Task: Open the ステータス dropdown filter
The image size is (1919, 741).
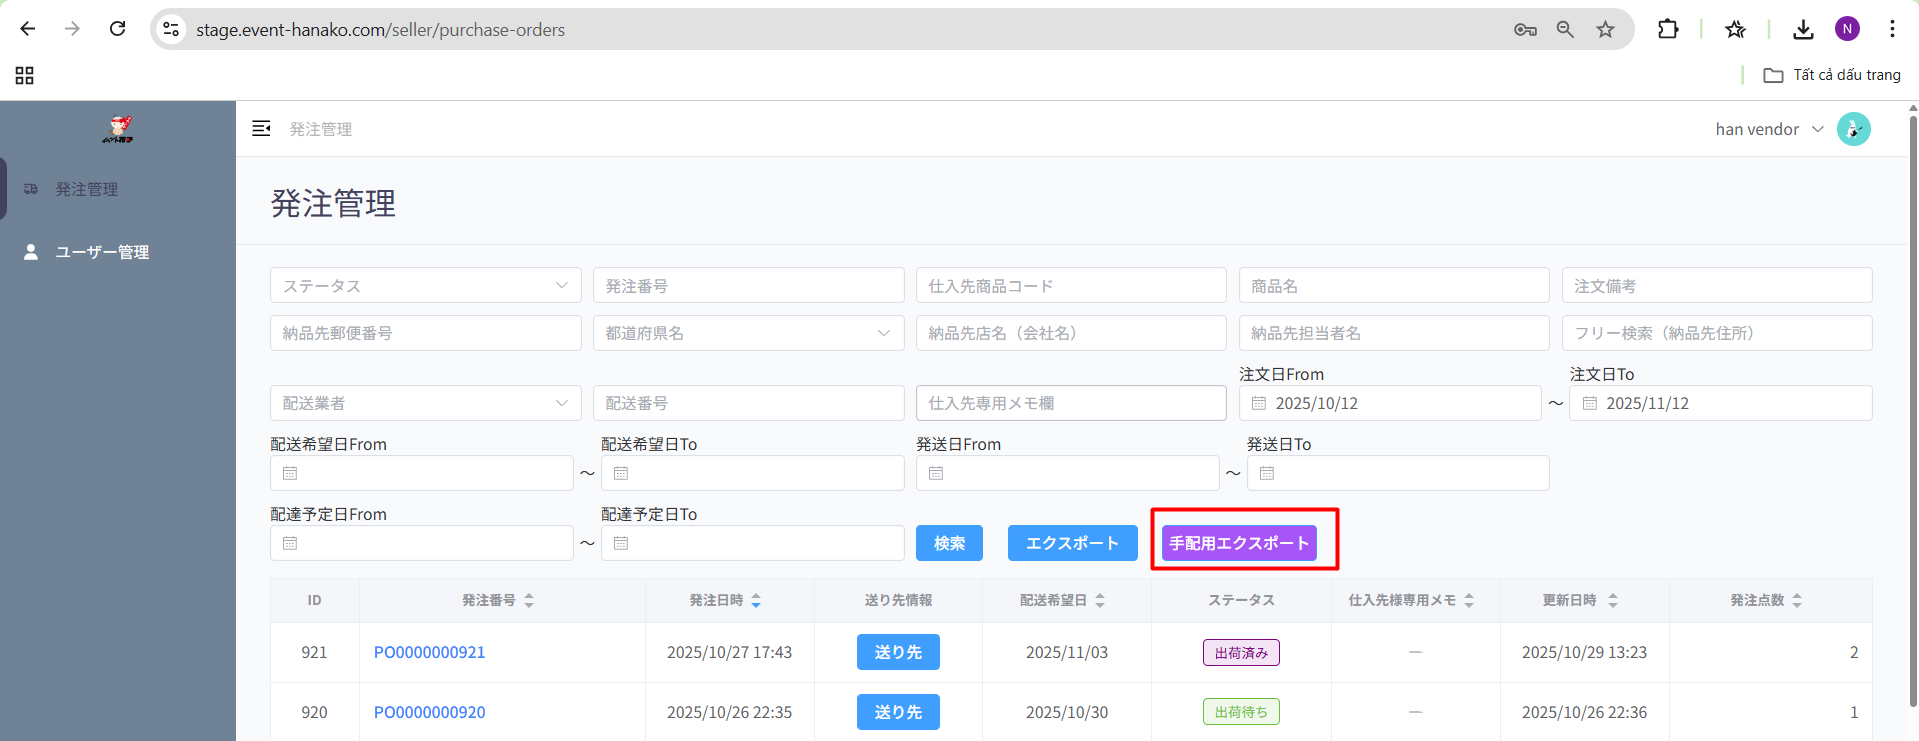Action: coord(425,286)
